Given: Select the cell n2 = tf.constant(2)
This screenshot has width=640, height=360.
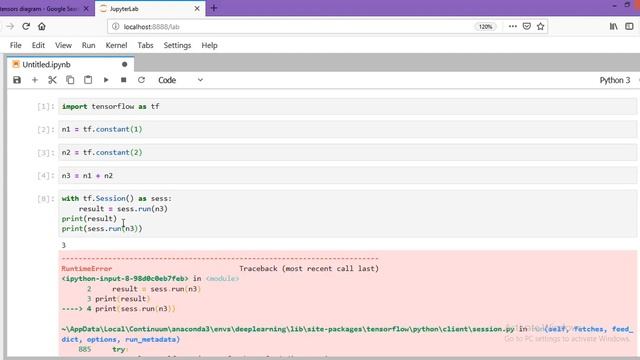Looking at the screenshot, I should [x=347, y=153].
